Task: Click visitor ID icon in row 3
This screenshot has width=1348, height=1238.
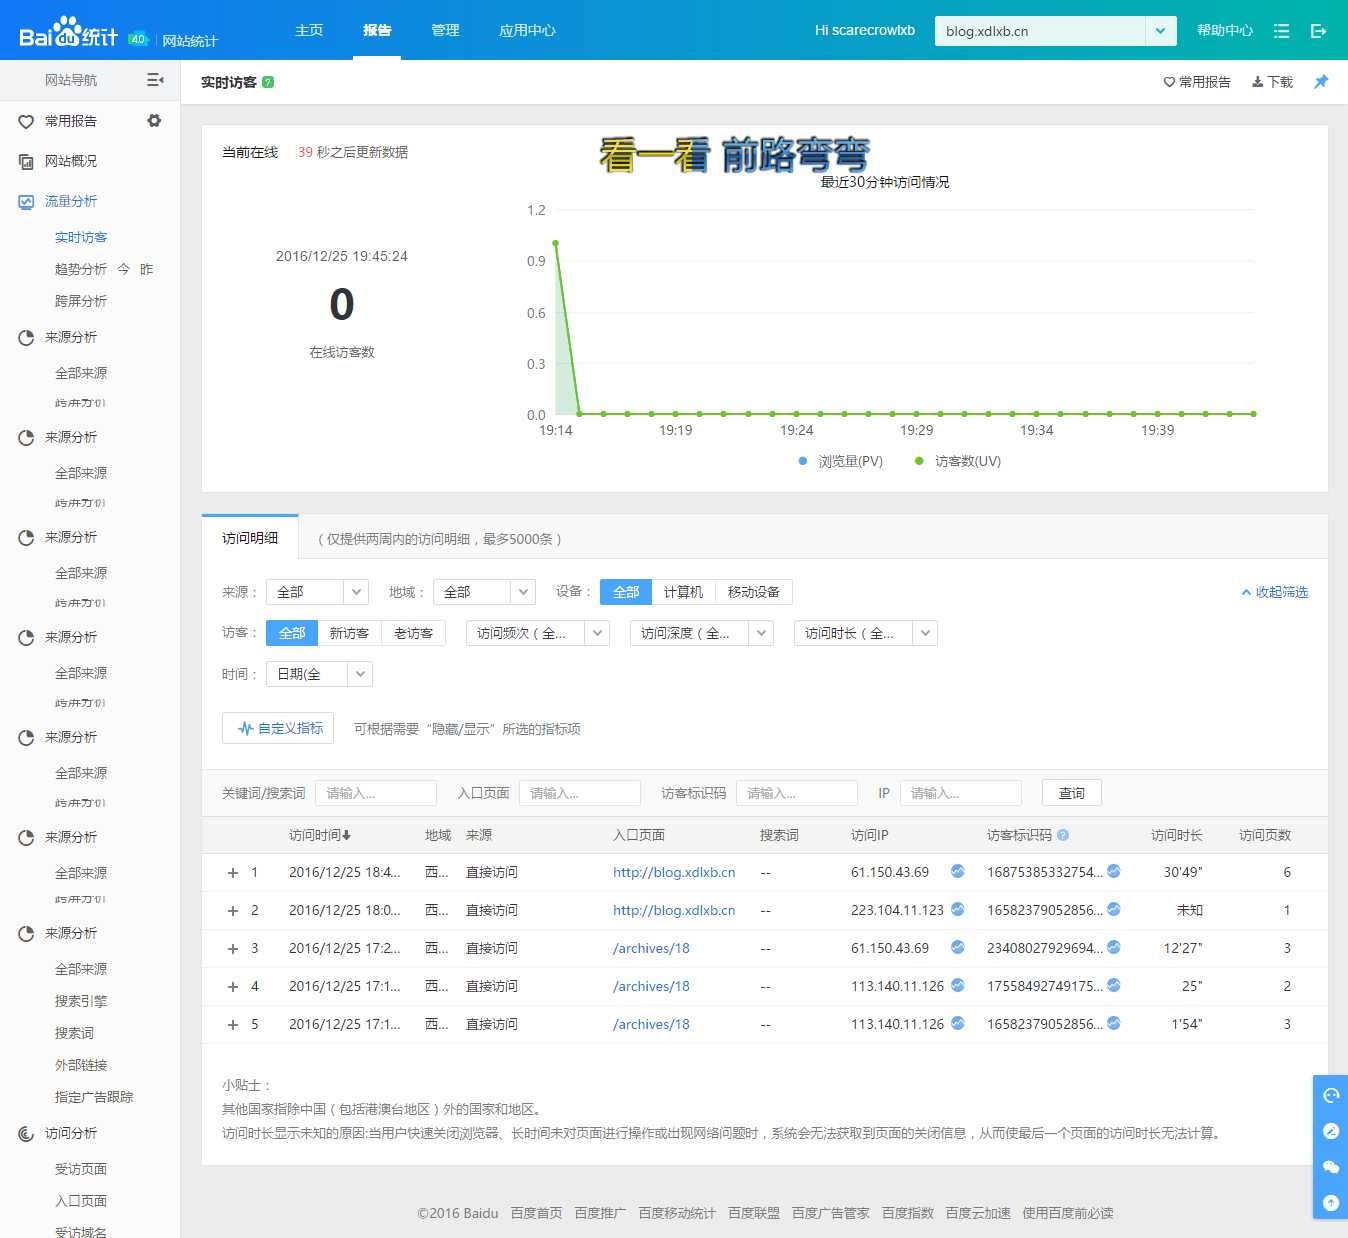Action: (x=1113, y=947)
